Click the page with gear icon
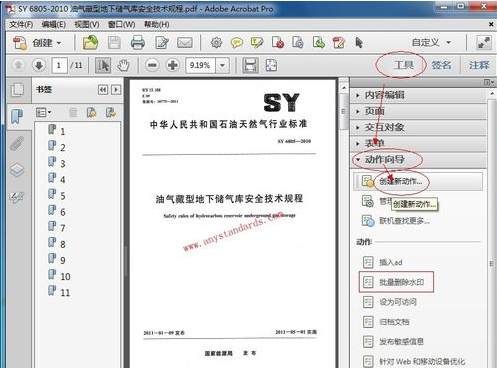Viewport: 497px width, 368px height. click(x=298, y=43)
